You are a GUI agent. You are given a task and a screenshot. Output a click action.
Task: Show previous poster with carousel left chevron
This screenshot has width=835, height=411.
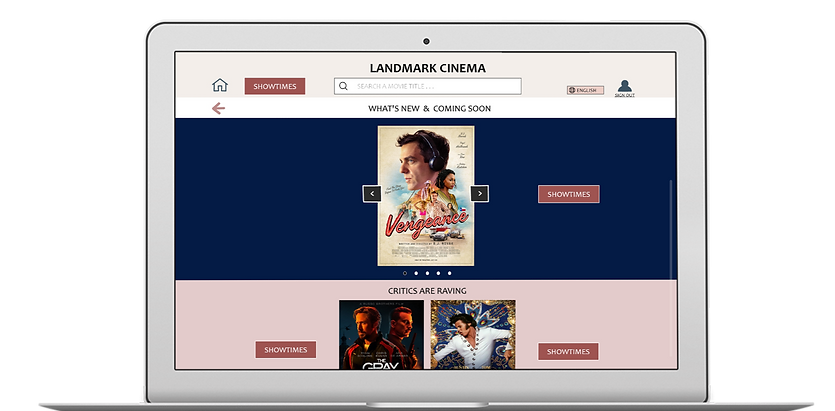coord(372,194)
